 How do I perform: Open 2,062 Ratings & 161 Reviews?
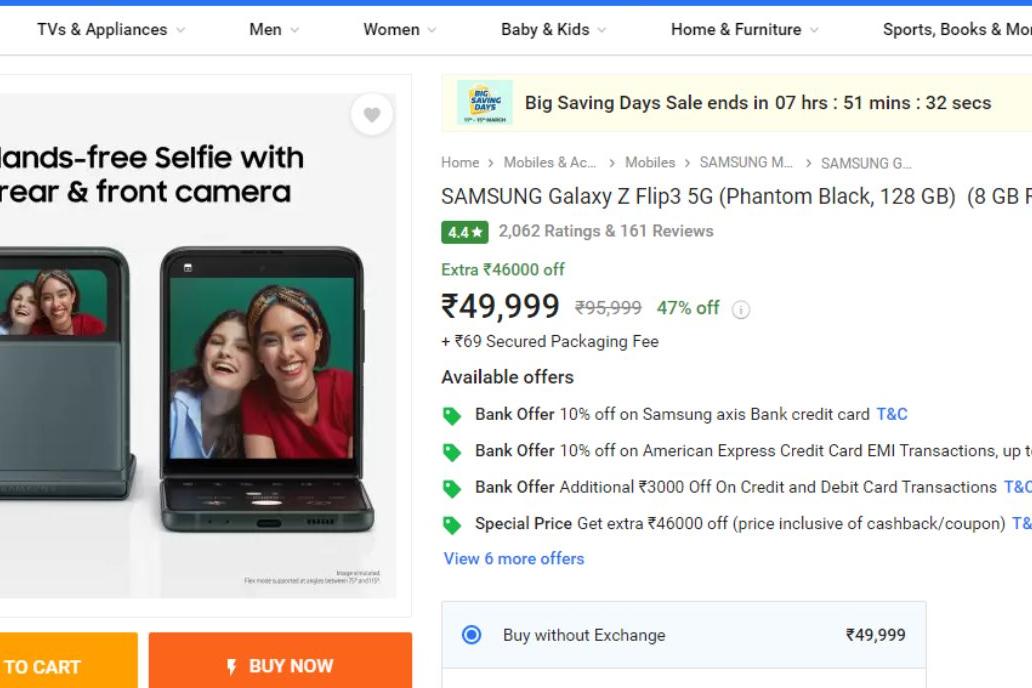pos(606,231)
